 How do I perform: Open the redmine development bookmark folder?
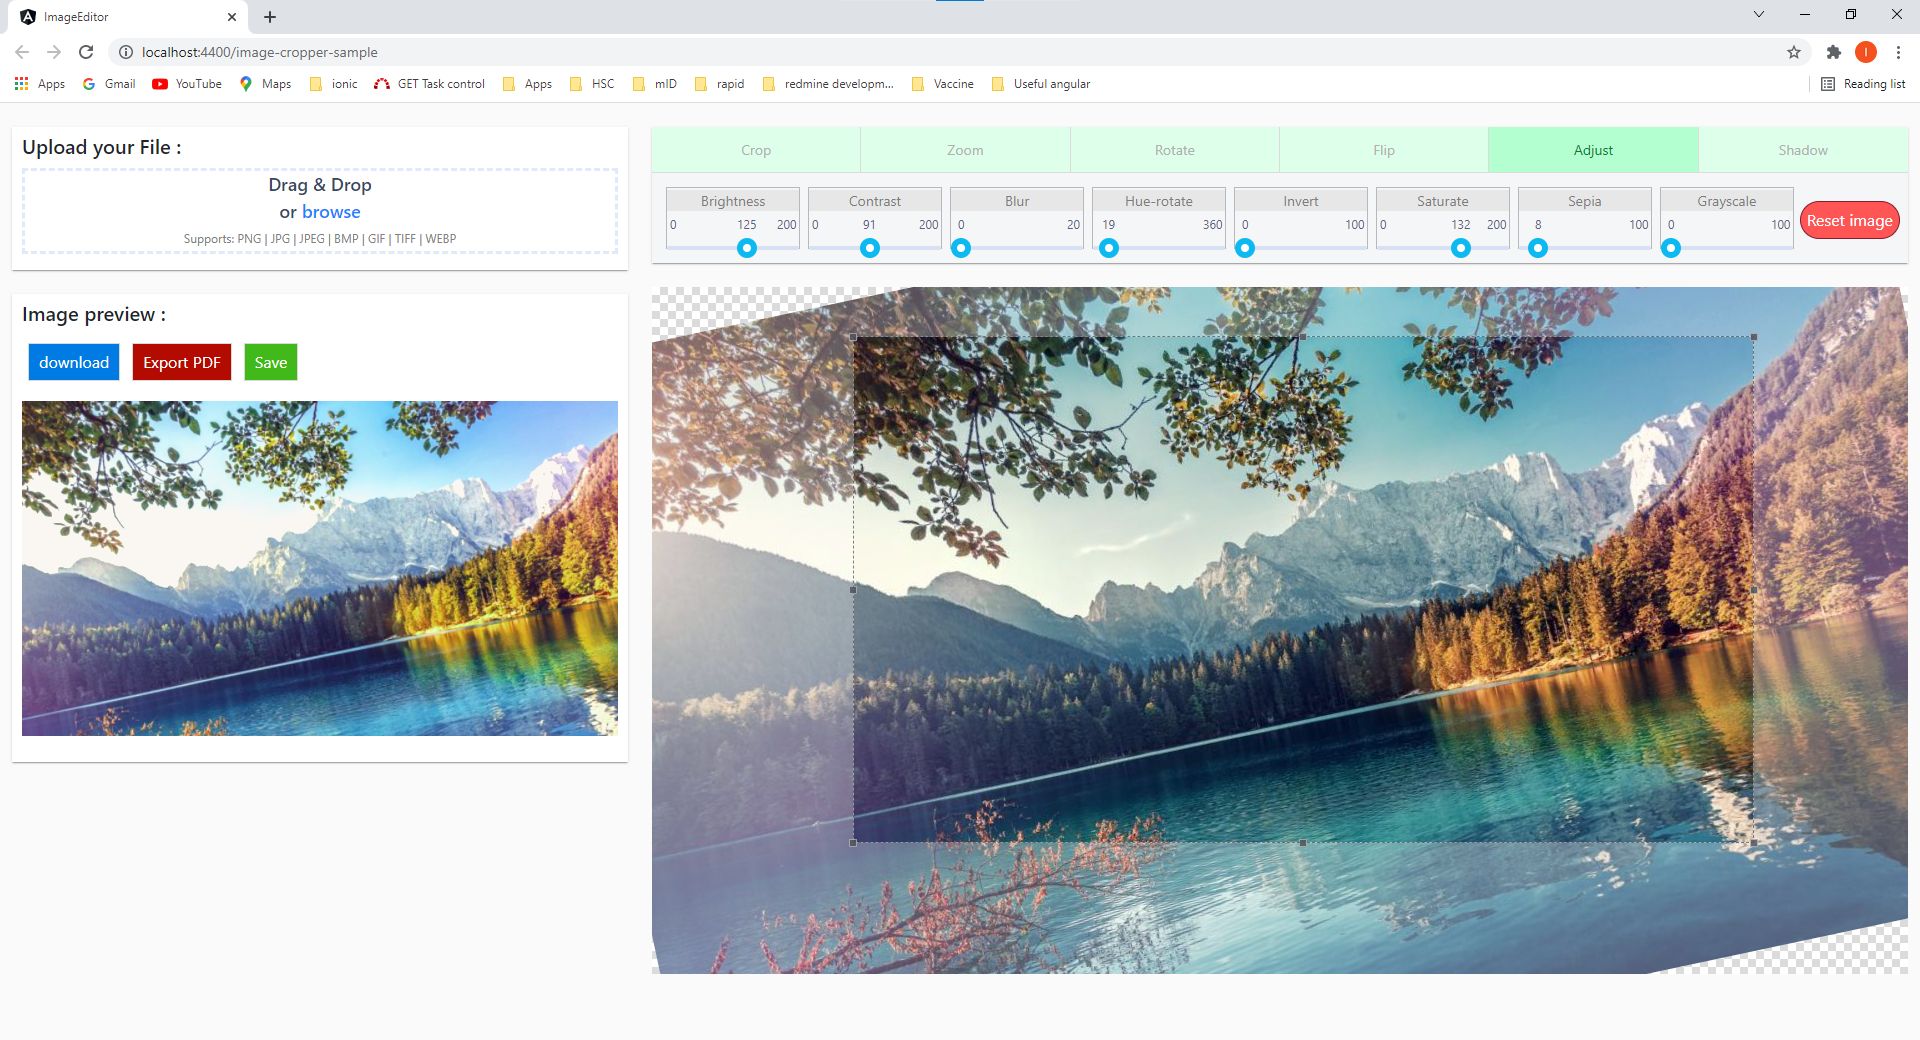(x=828, y=84)
